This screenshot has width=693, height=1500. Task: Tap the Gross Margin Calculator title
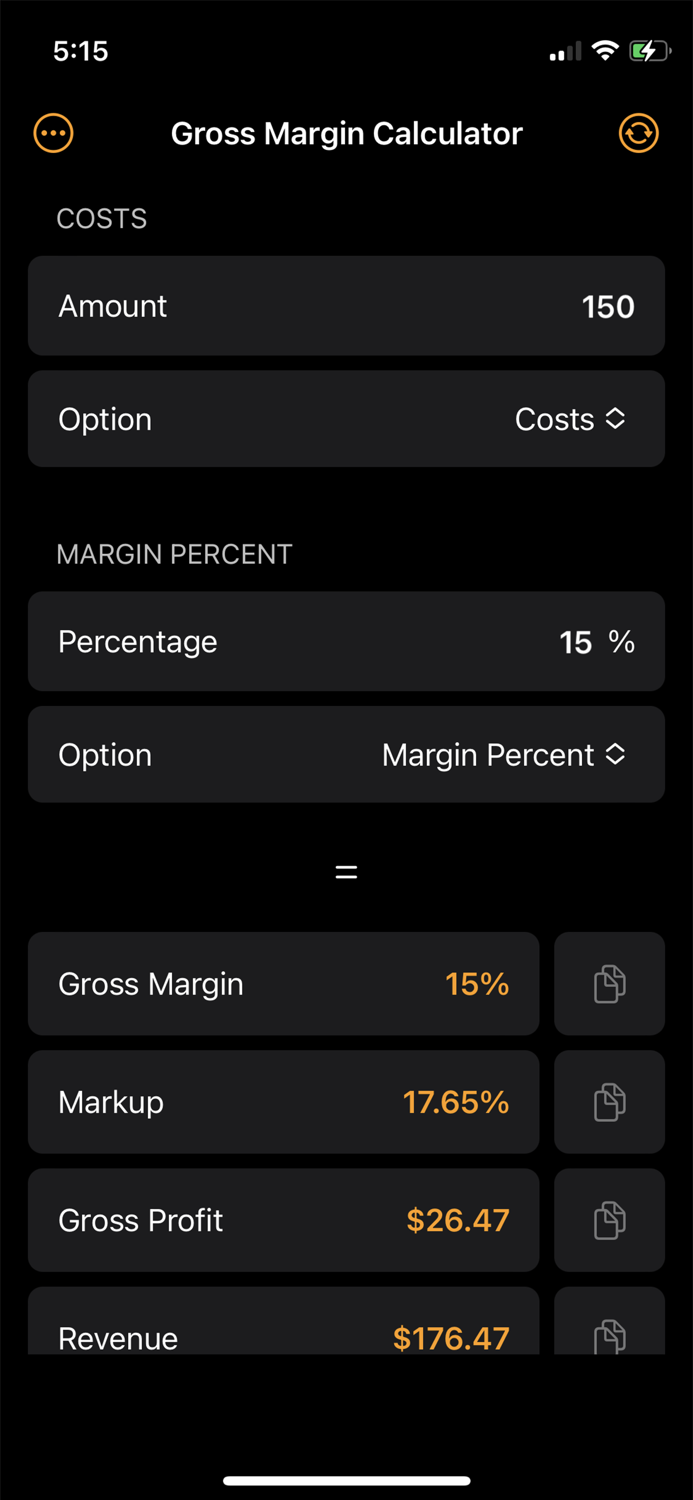pyautogui.click(x=346, y=133)
